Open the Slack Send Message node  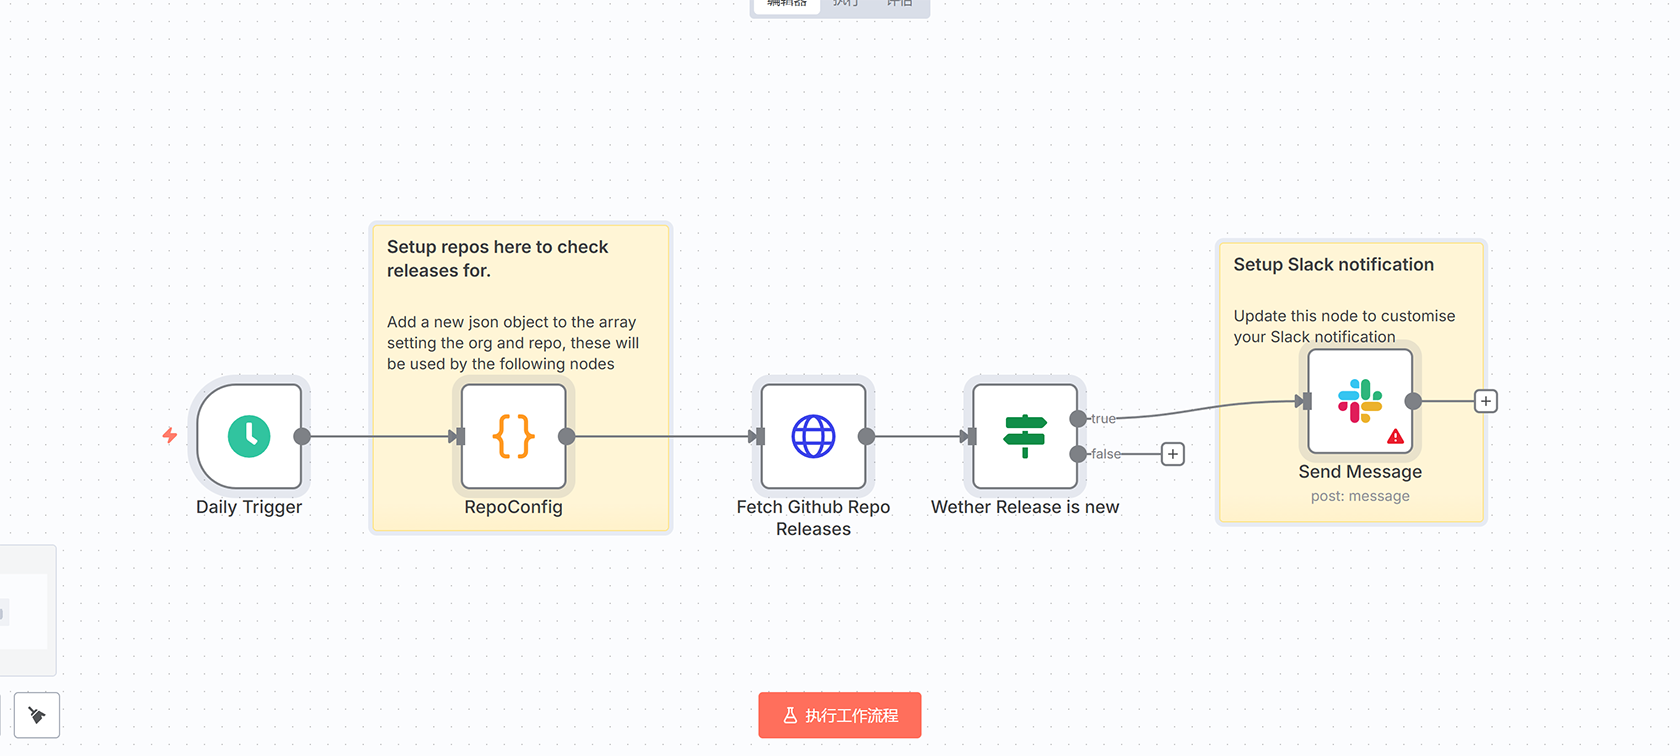click(x=1359, y=401)
